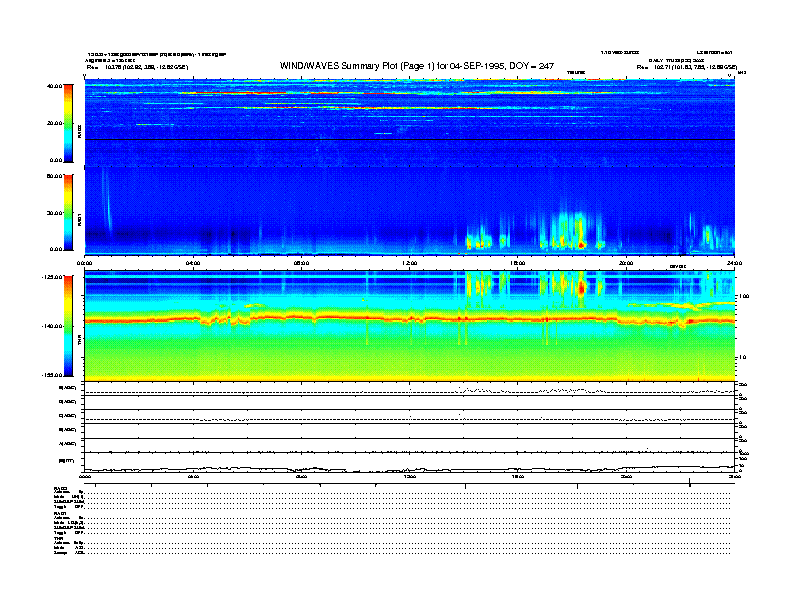Select the -125.00 label on TNR scale
Screen dimensions: 792x612
coord(52,277)
